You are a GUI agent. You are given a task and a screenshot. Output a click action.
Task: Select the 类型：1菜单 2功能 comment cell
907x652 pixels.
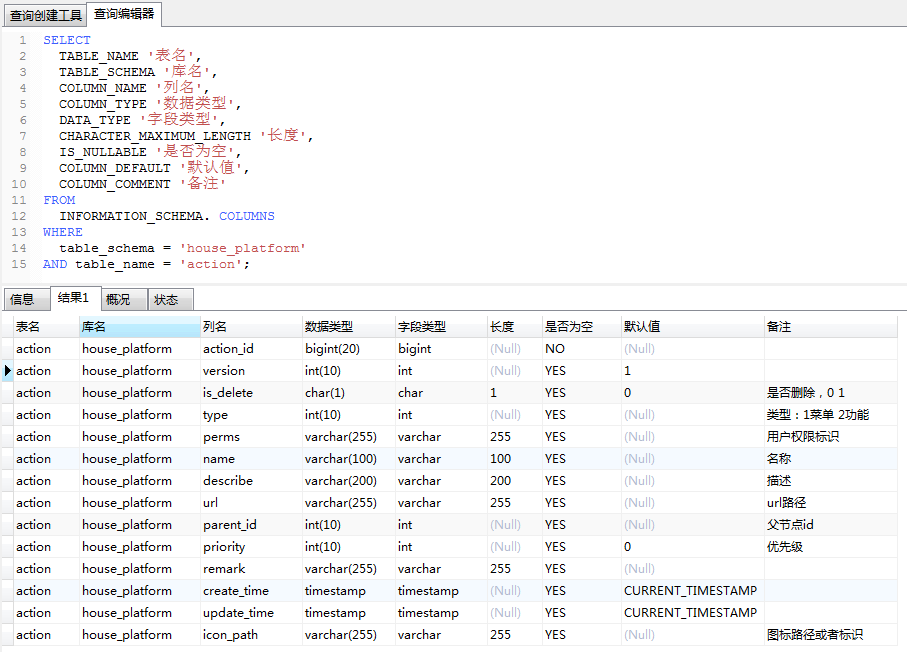click(x=831, y=415)
